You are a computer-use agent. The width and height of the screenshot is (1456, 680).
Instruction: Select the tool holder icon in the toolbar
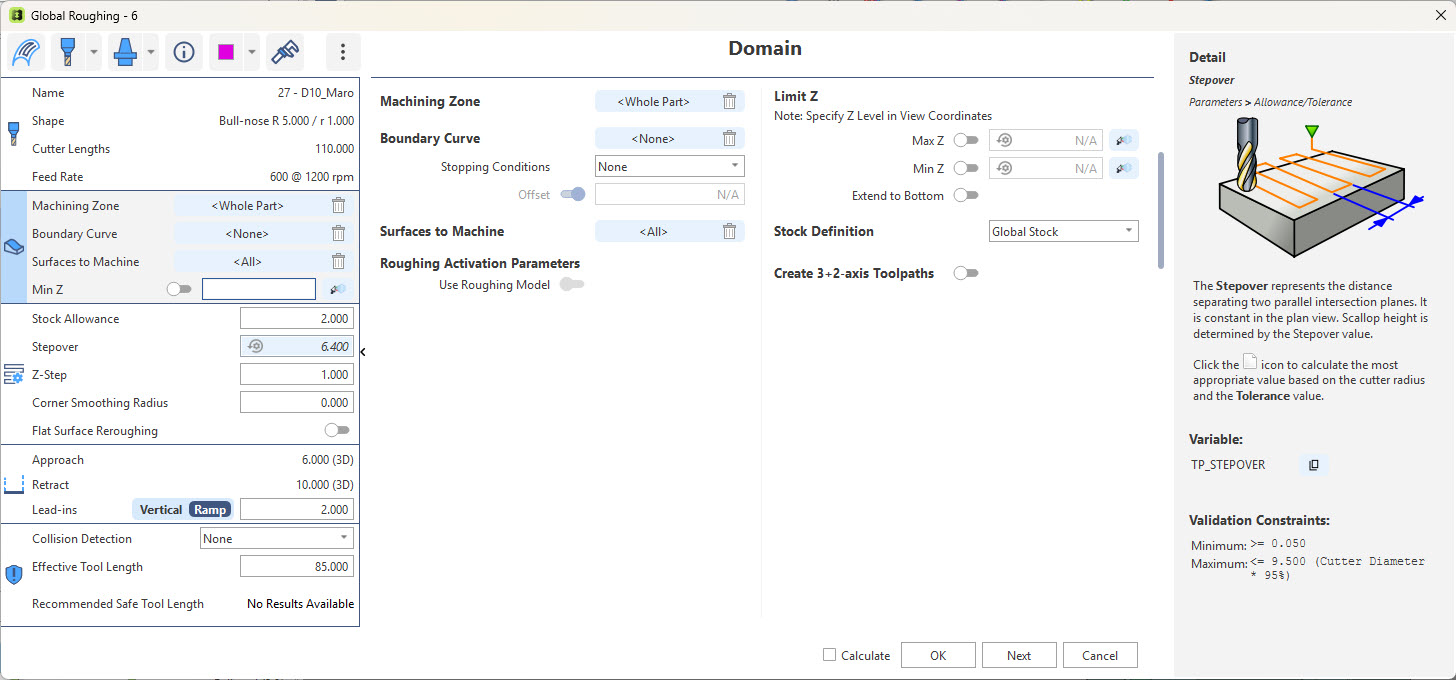point(126,52)
